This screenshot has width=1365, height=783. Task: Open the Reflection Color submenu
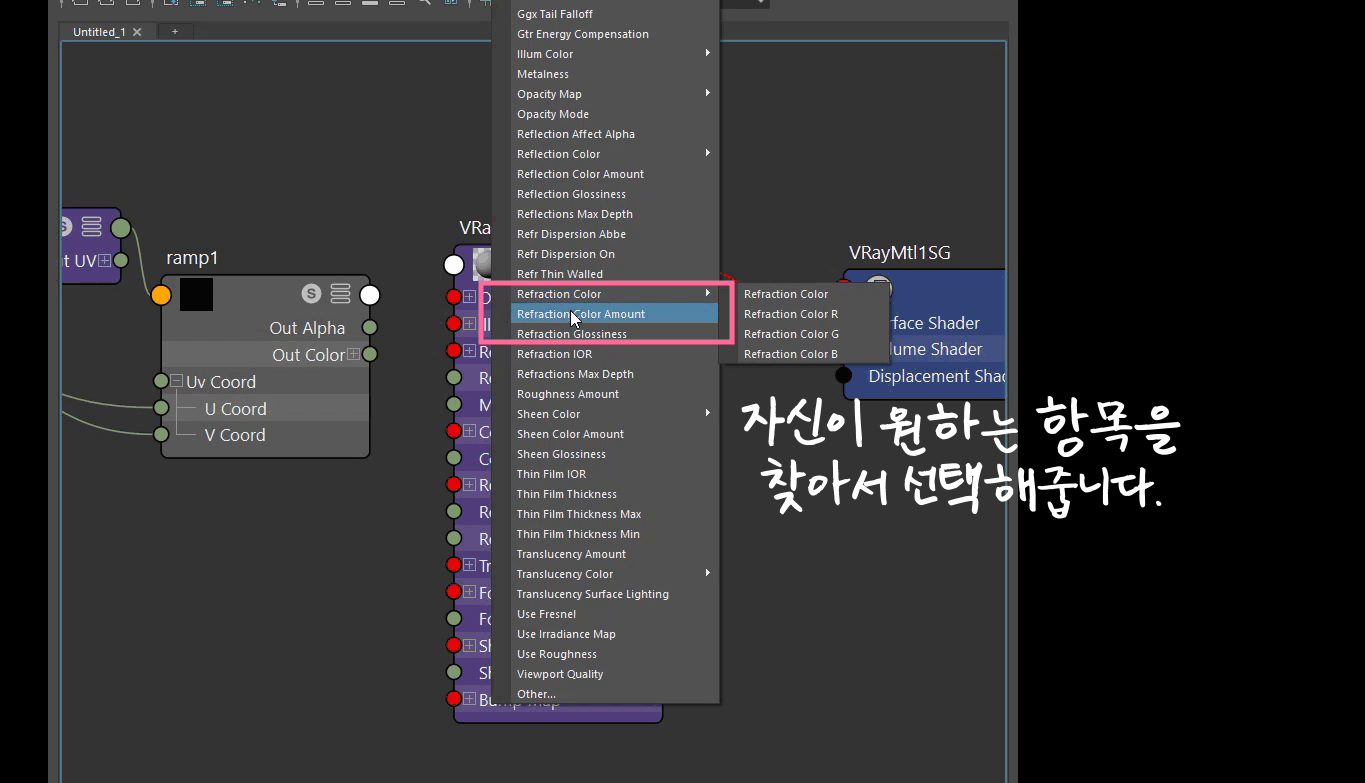tap(615, 154)
